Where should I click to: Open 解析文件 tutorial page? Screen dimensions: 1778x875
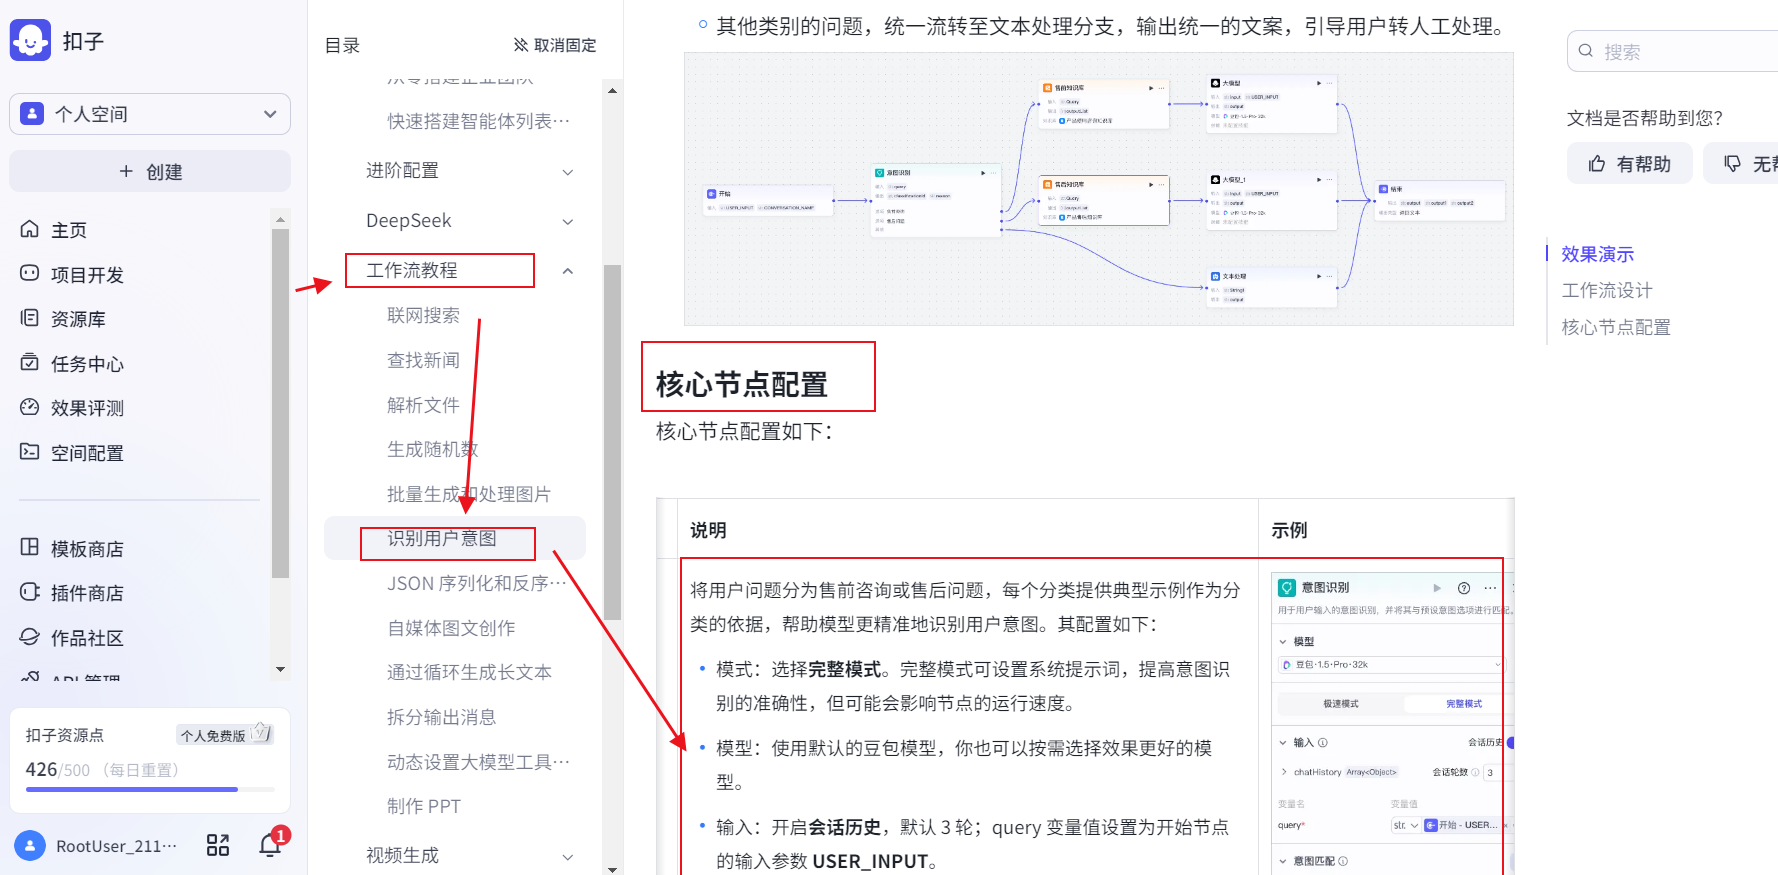click(423, 405)
